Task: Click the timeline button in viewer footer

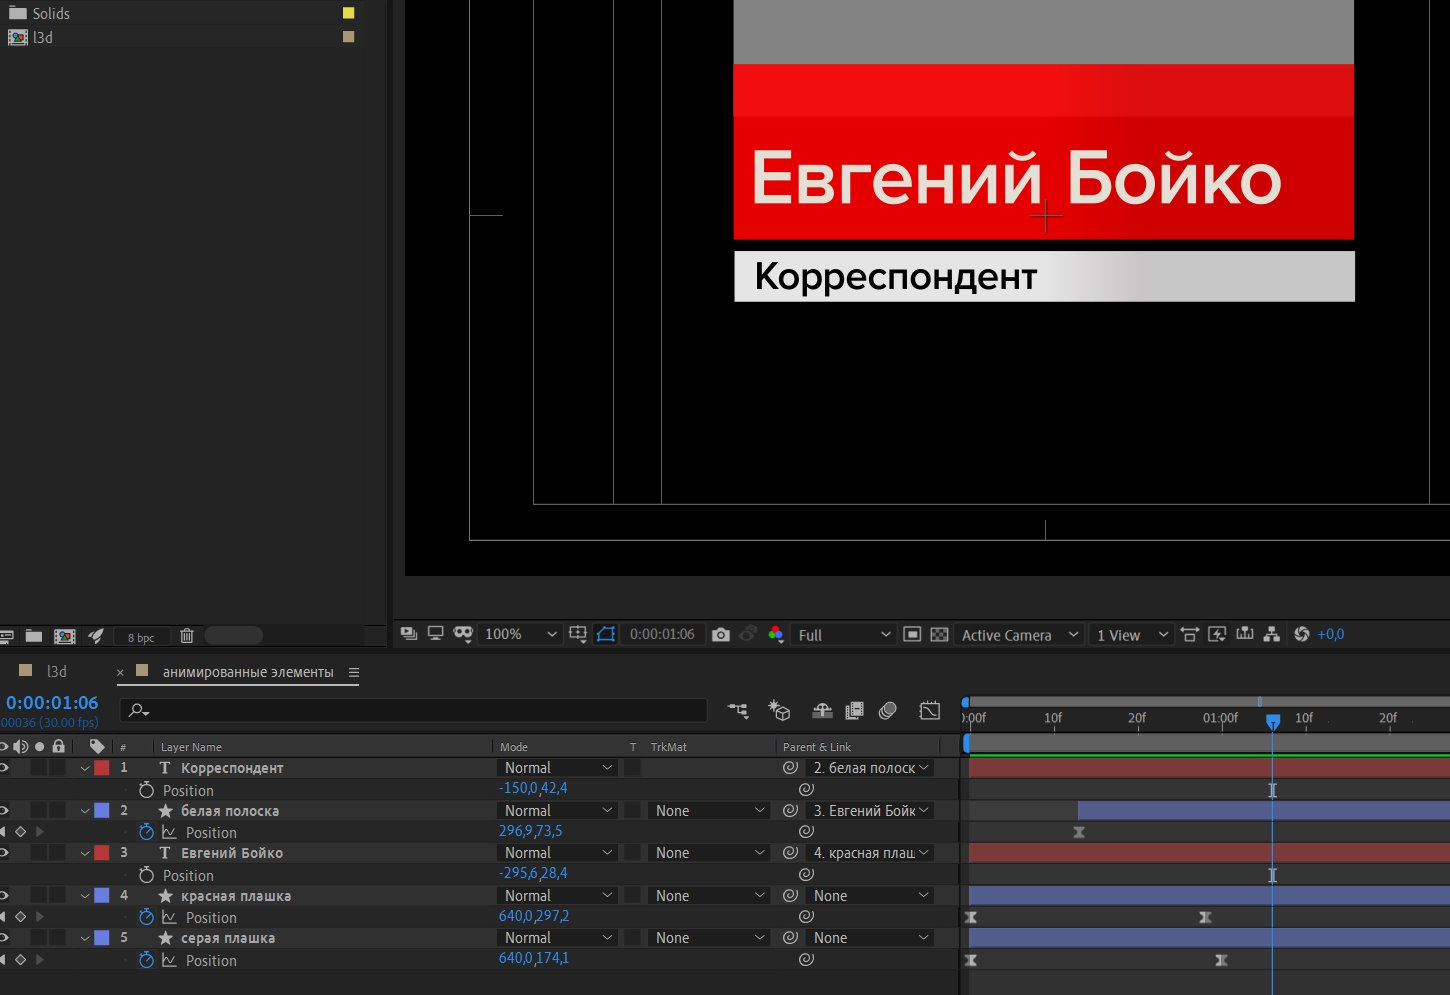Action: point(1245,634)
